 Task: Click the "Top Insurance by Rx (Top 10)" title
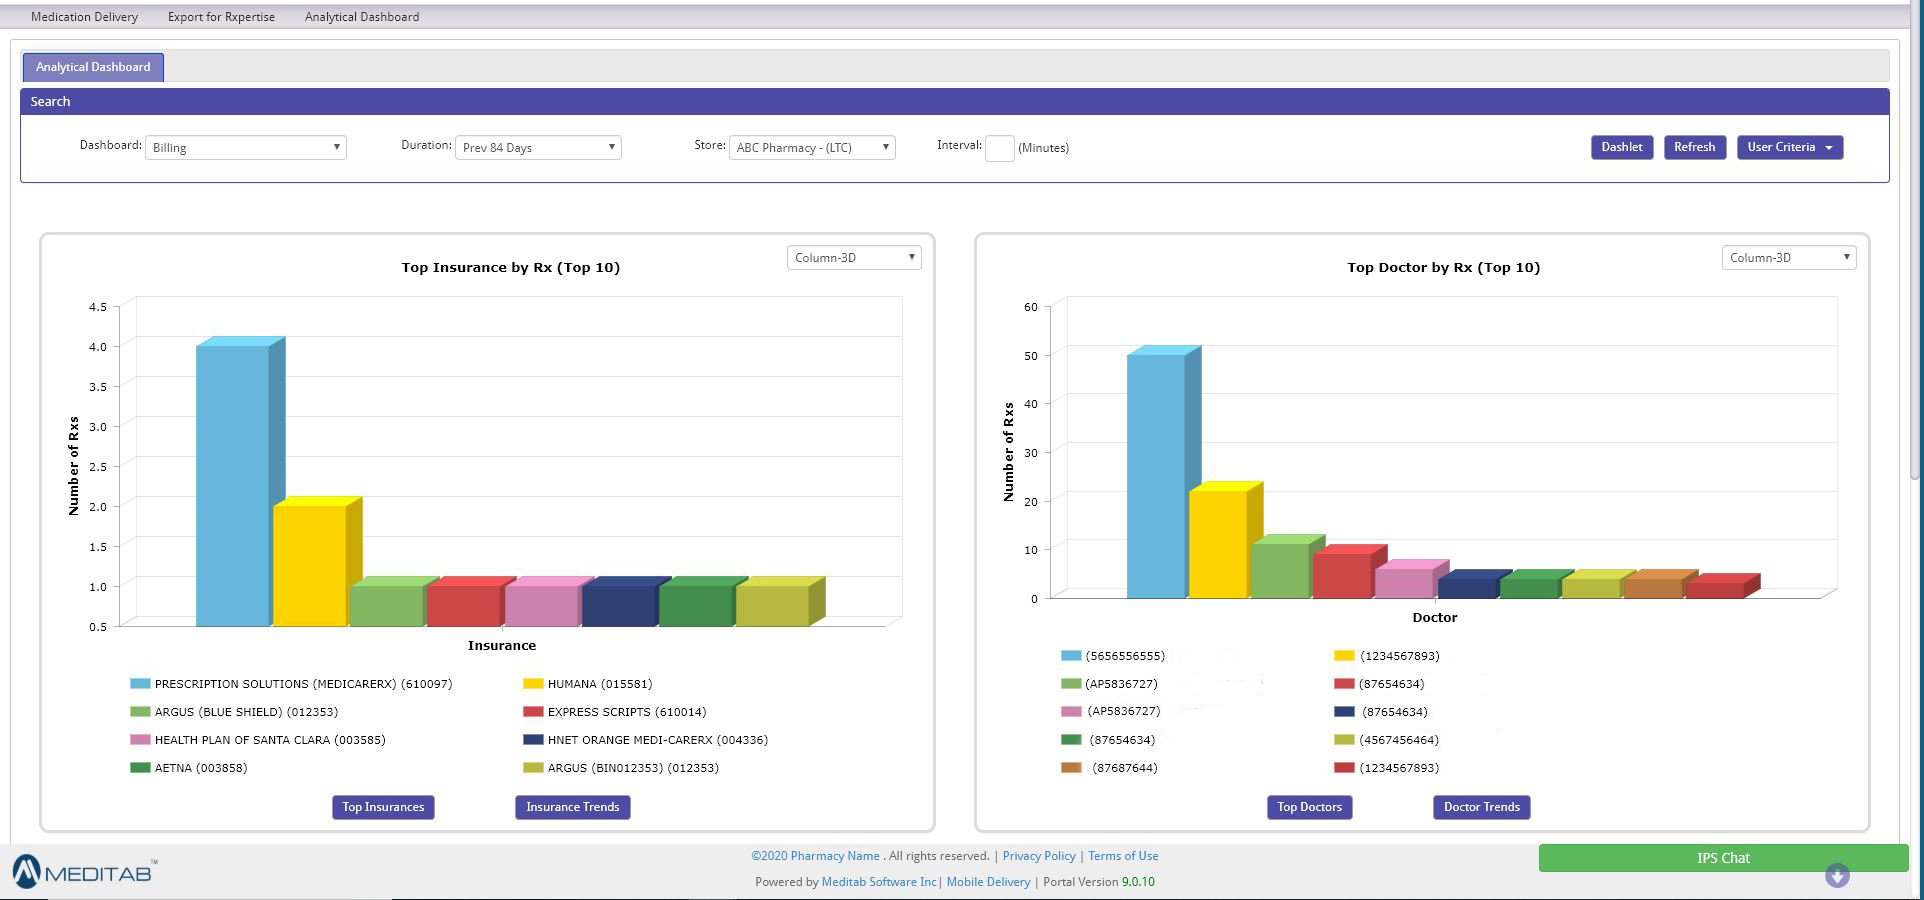pyautogui.click(x=511, y=267)
